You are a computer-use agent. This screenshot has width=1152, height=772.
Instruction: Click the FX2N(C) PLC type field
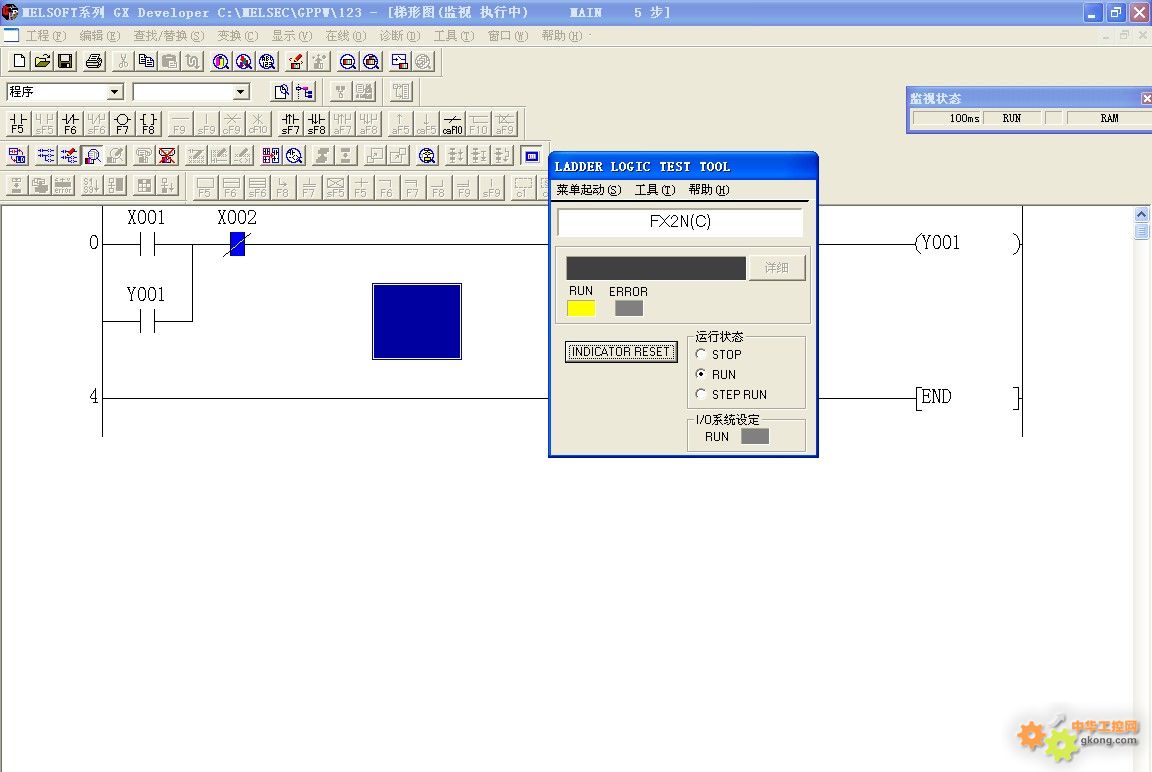pyautogui.click(x=680, y=222)
